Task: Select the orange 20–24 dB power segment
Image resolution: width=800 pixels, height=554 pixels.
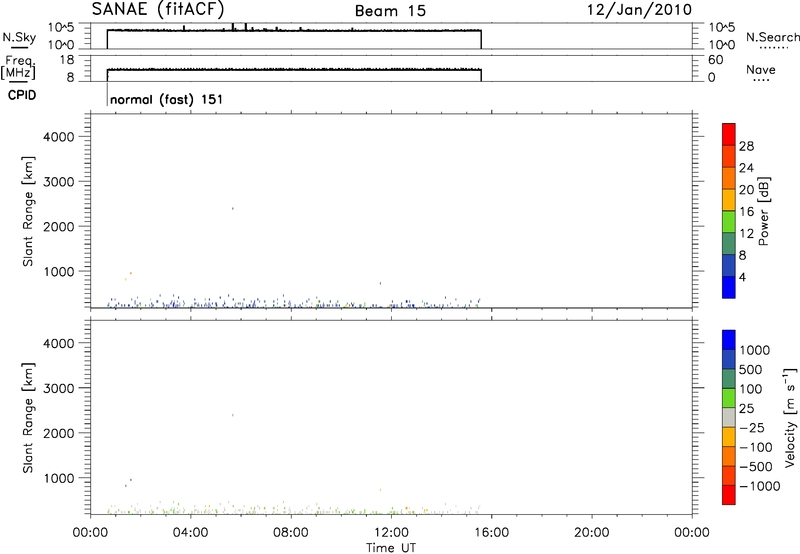Action: pos(729,178)
